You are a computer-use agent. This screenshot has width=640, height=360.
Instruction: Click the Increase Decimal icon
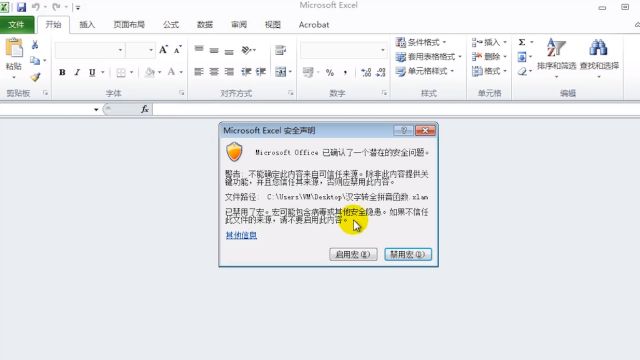point(366,73)
